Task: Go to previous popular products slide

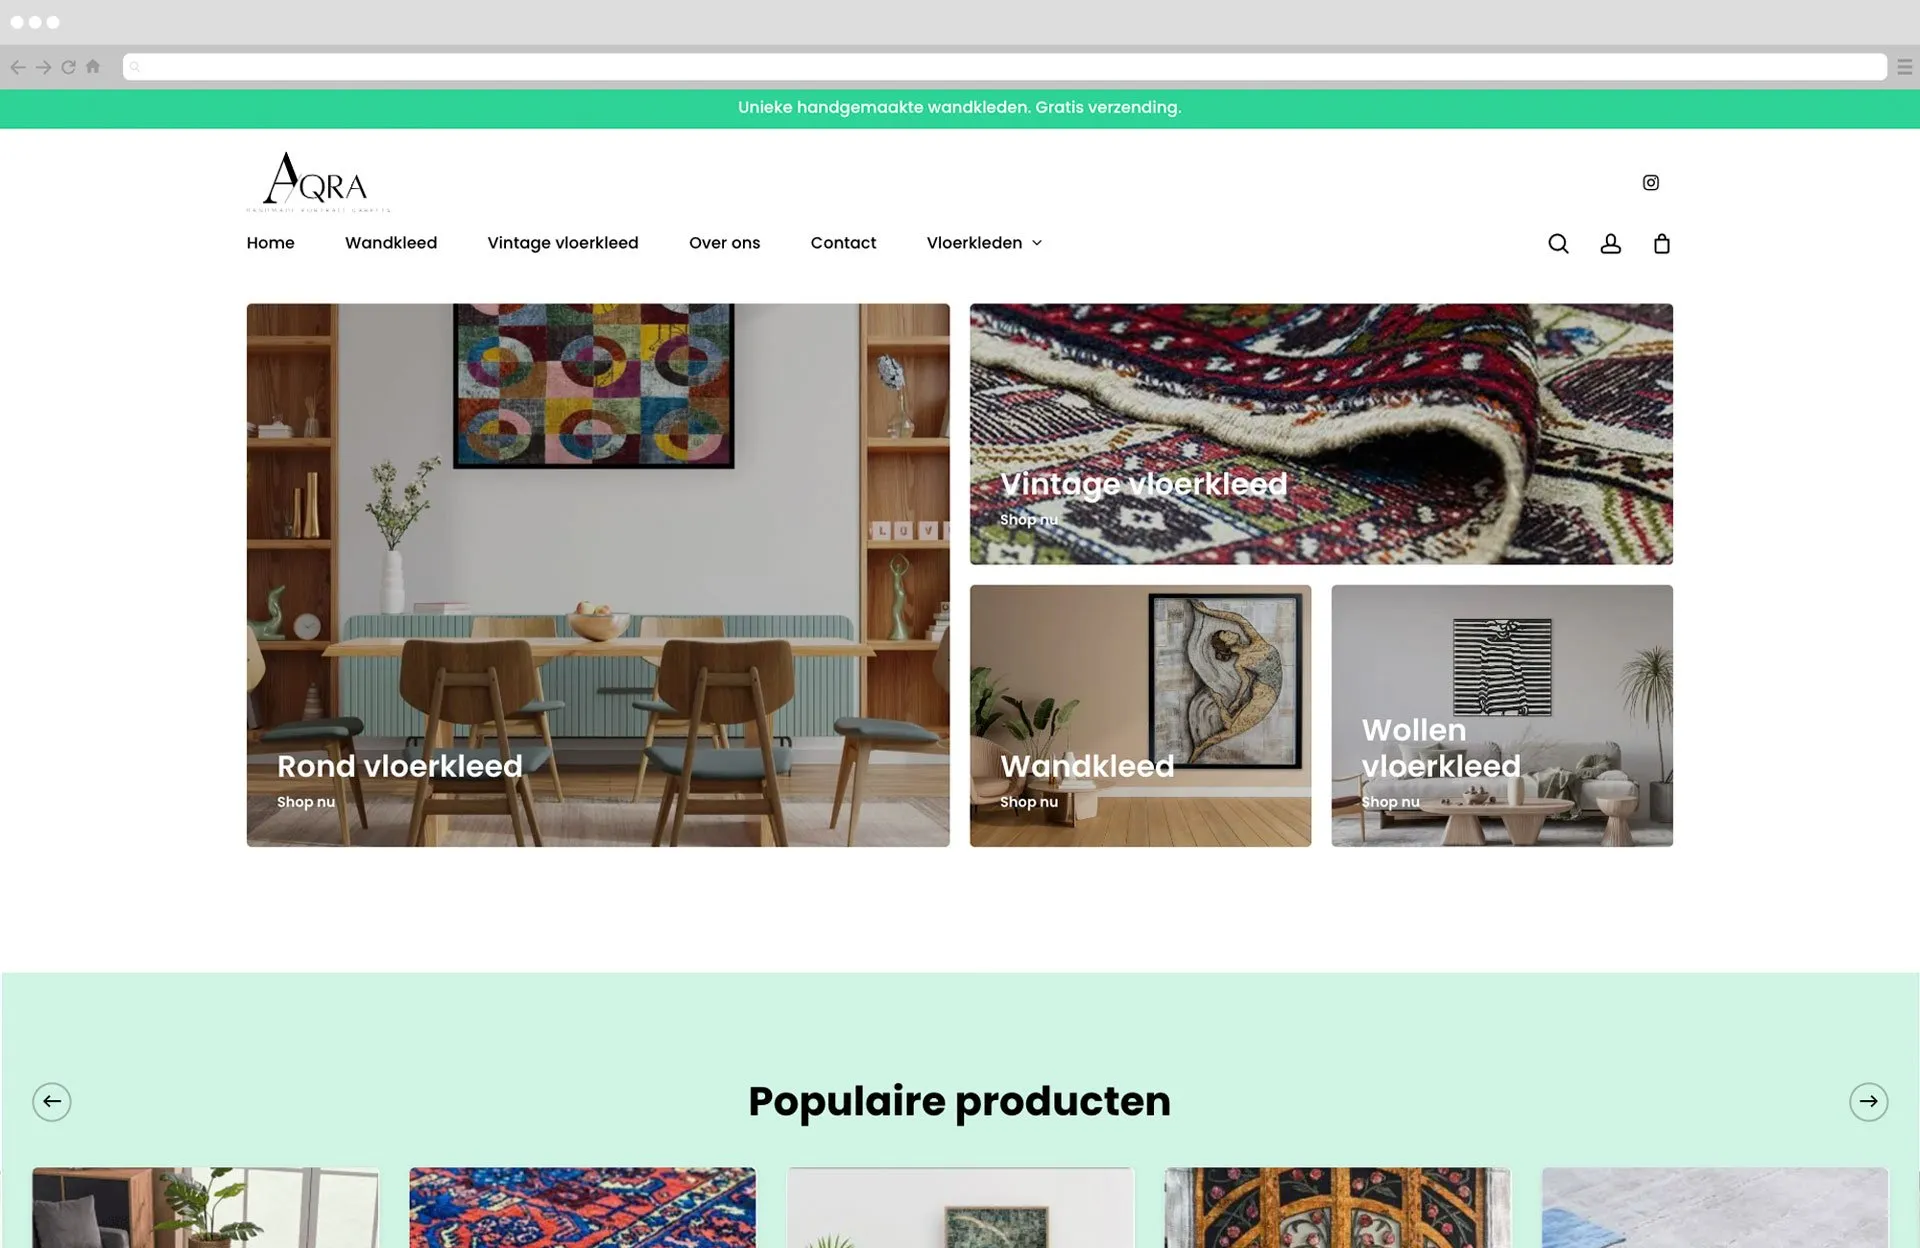Action: [x=52, y=1101]
